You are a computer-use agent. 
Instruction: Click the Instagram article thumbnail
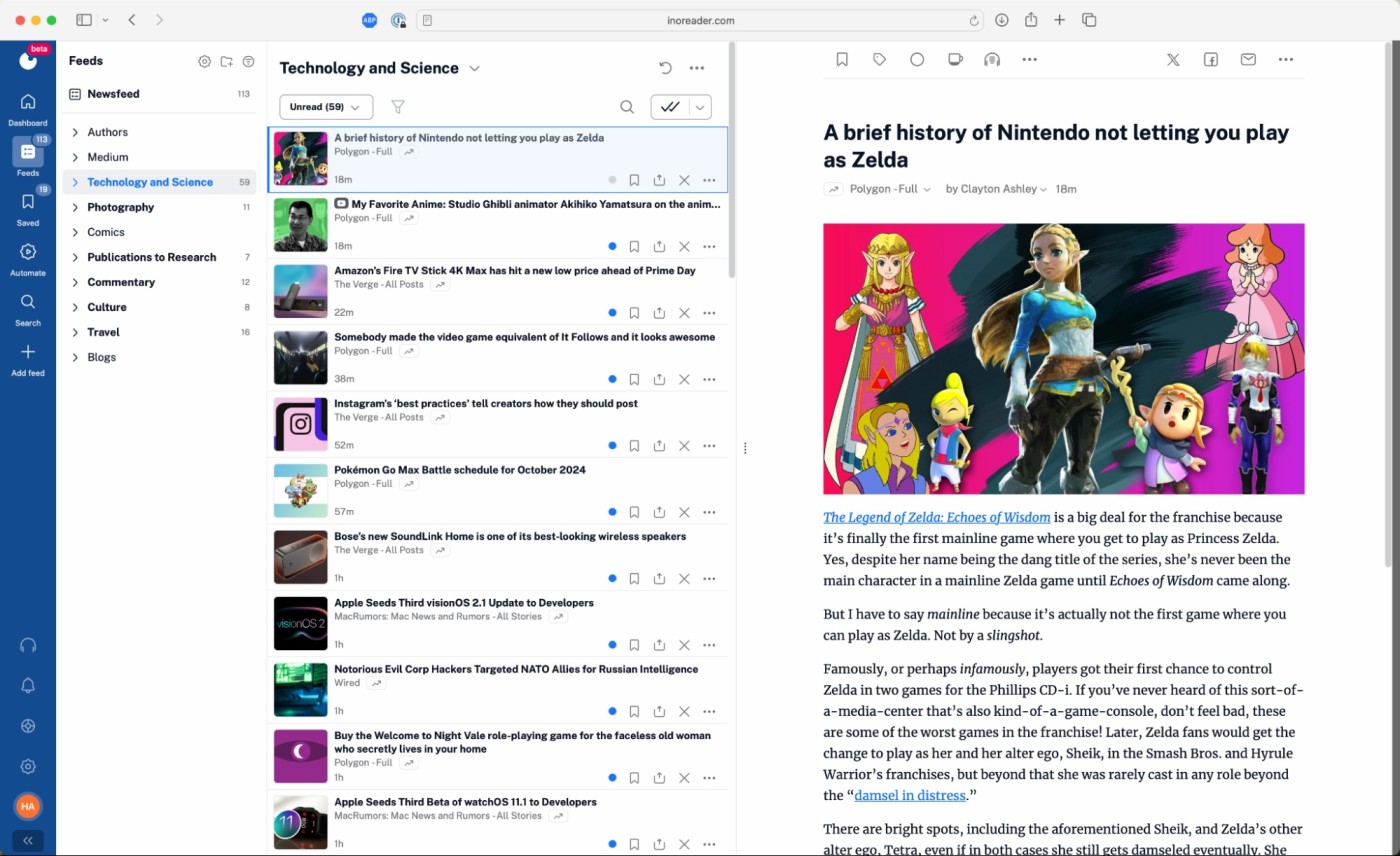pos(301,424)
